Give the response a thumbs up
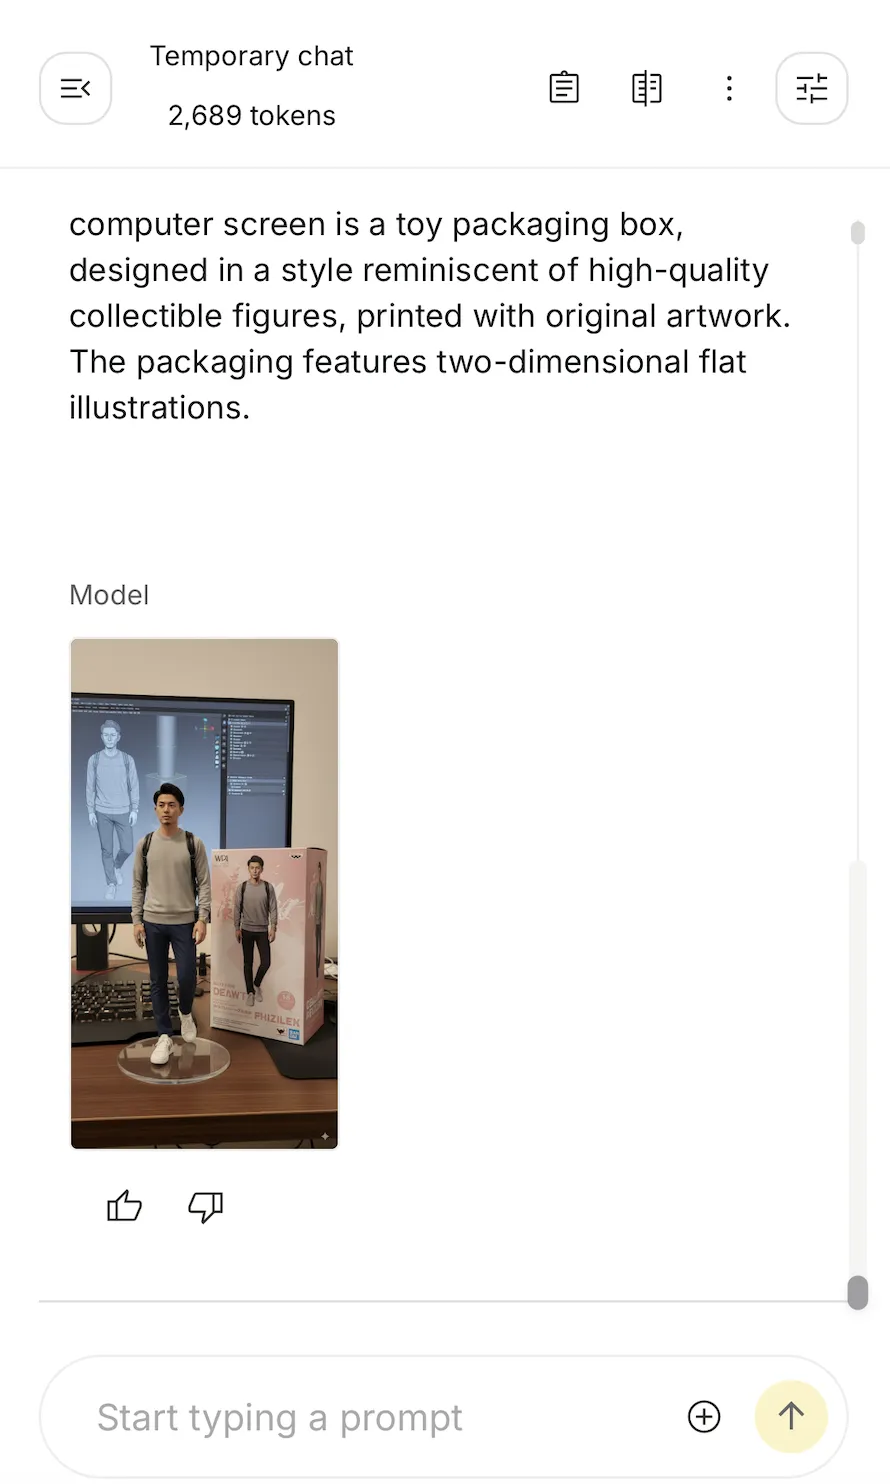 [124, 1206]
